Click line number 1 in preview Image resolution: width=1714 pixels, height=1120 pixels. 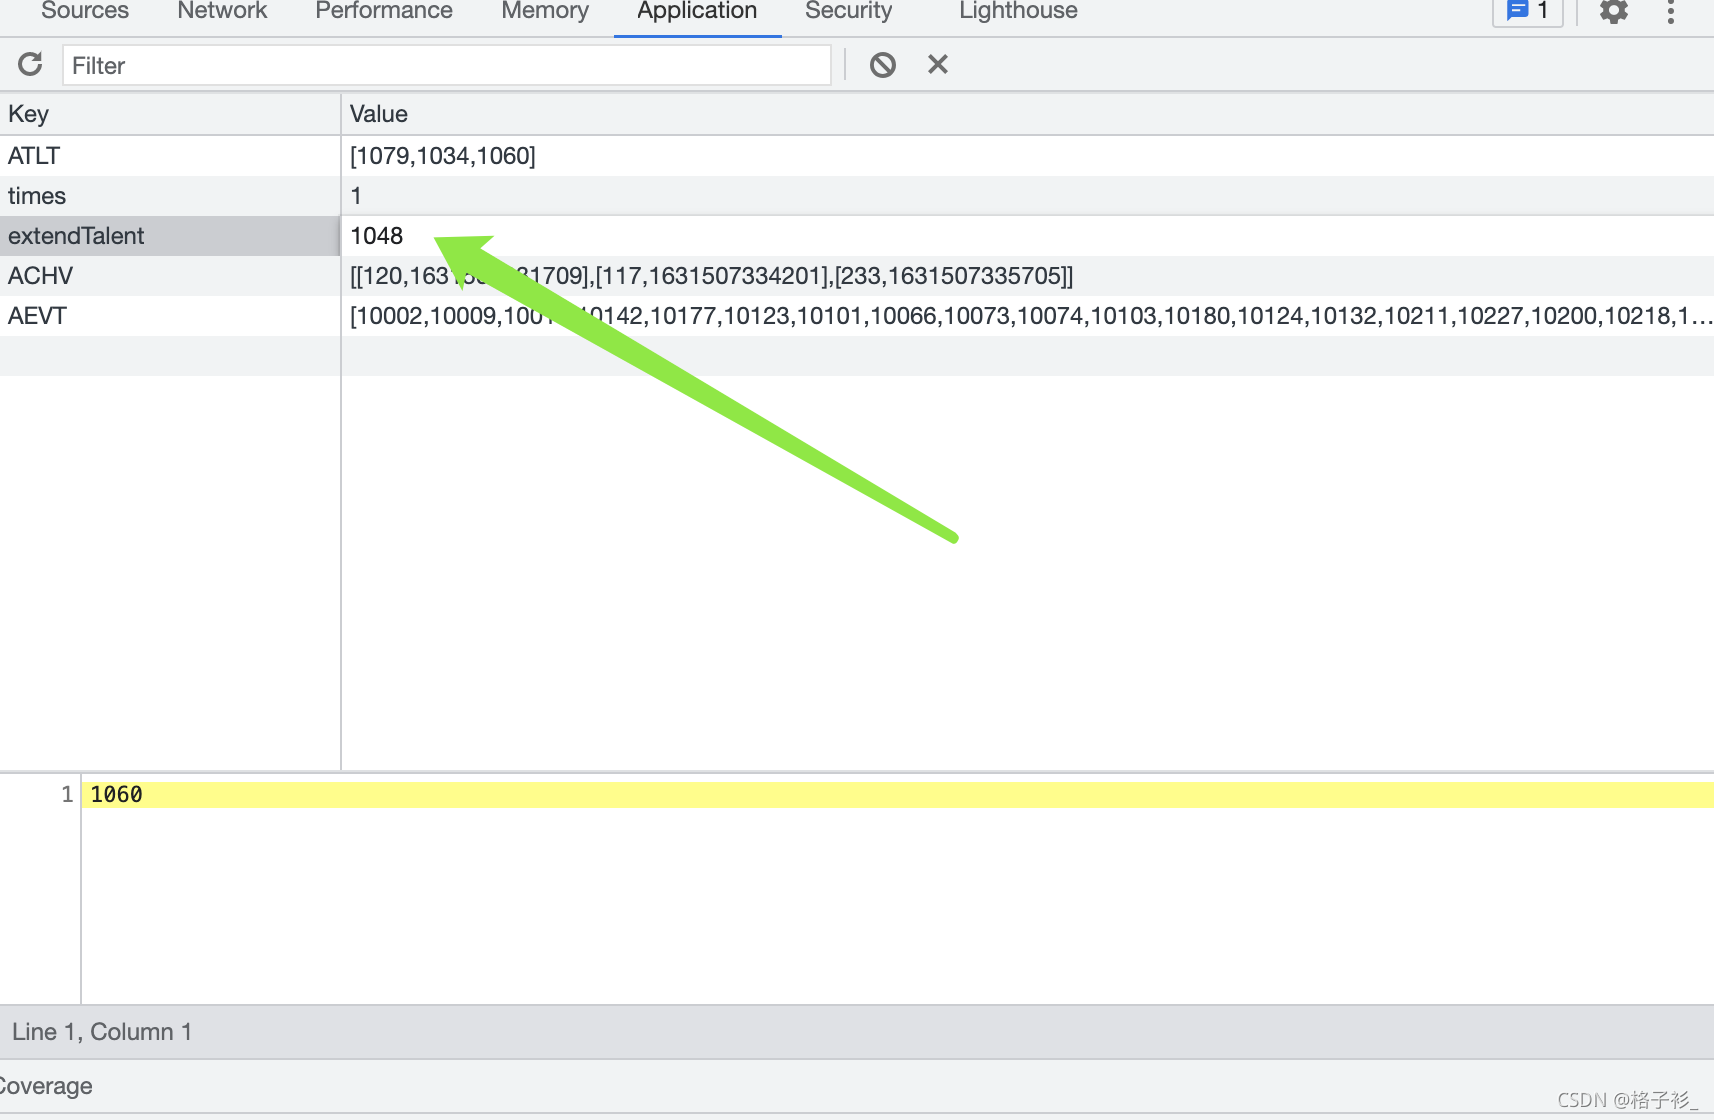67,795
